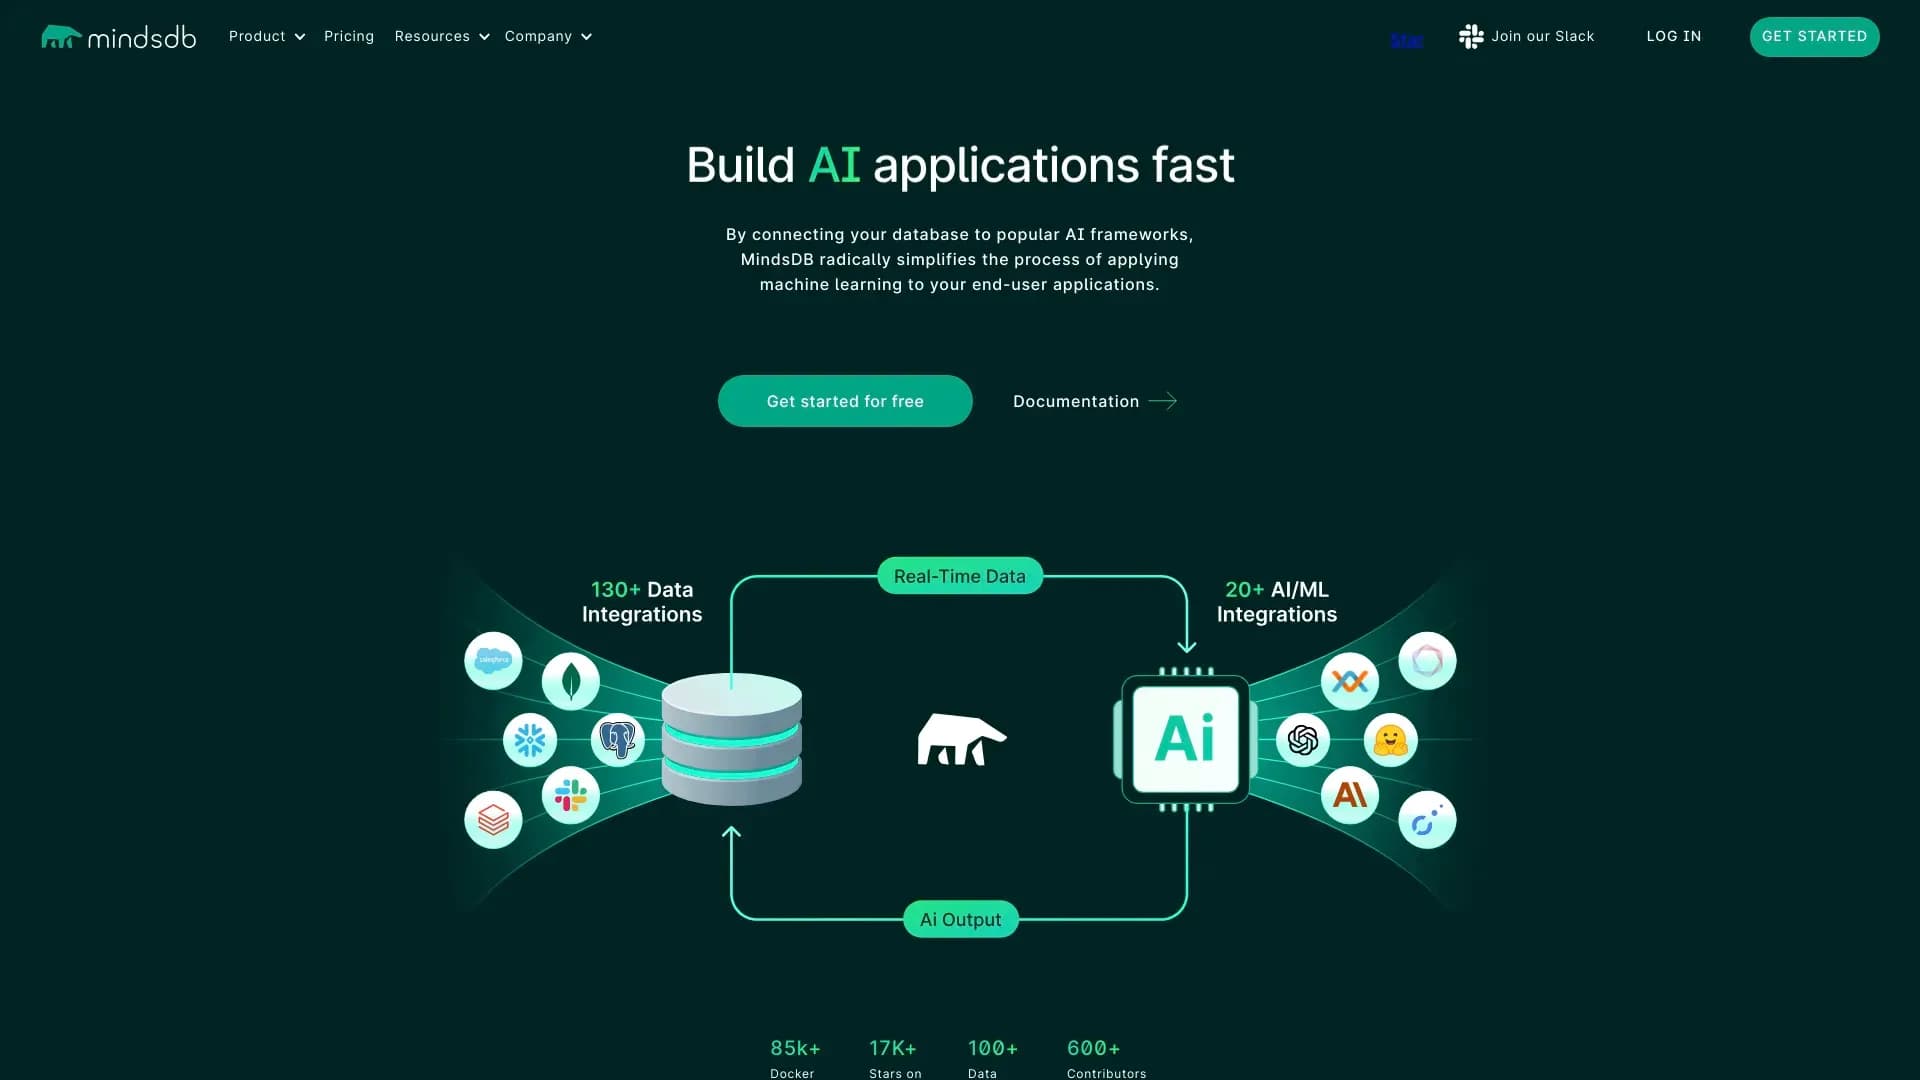Image resolution: width=1920 pixels, height=1080 pixels.
Task: Click the Get started for free button
Action: [845, 401]
